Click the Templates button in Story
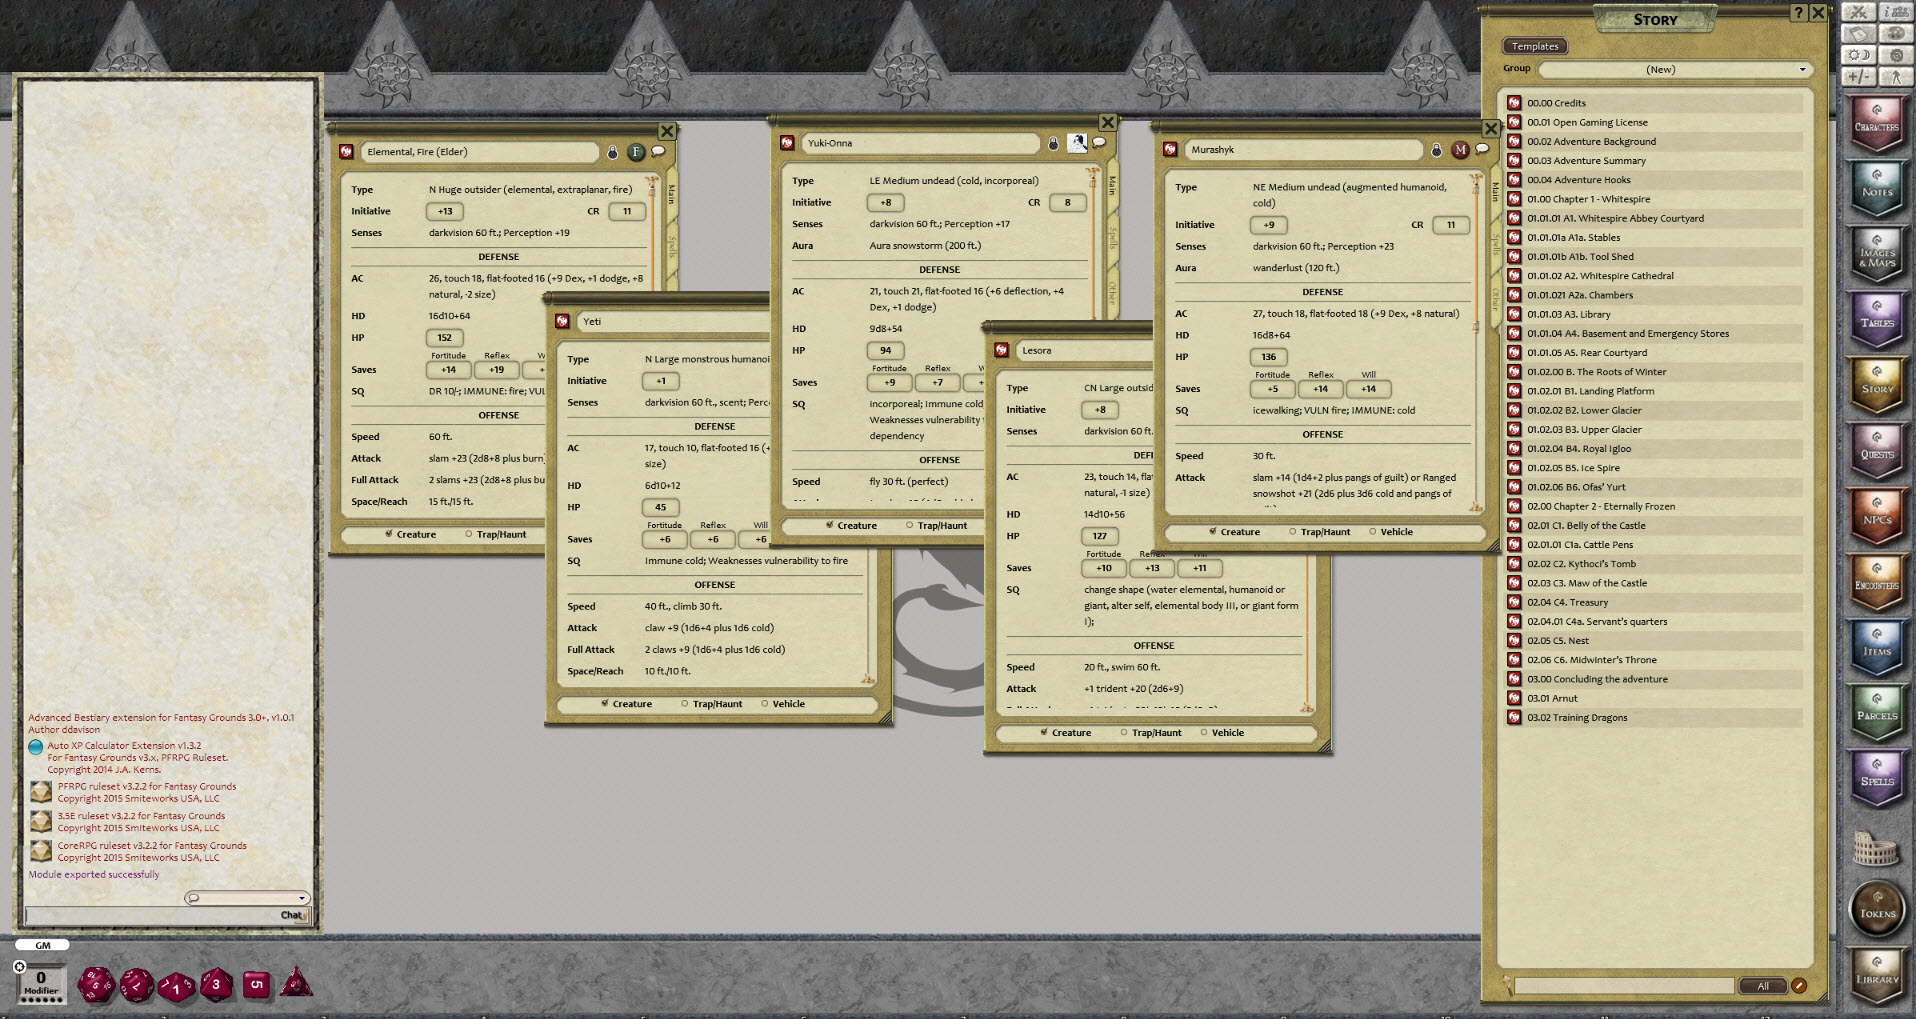 pos(1535,46)
